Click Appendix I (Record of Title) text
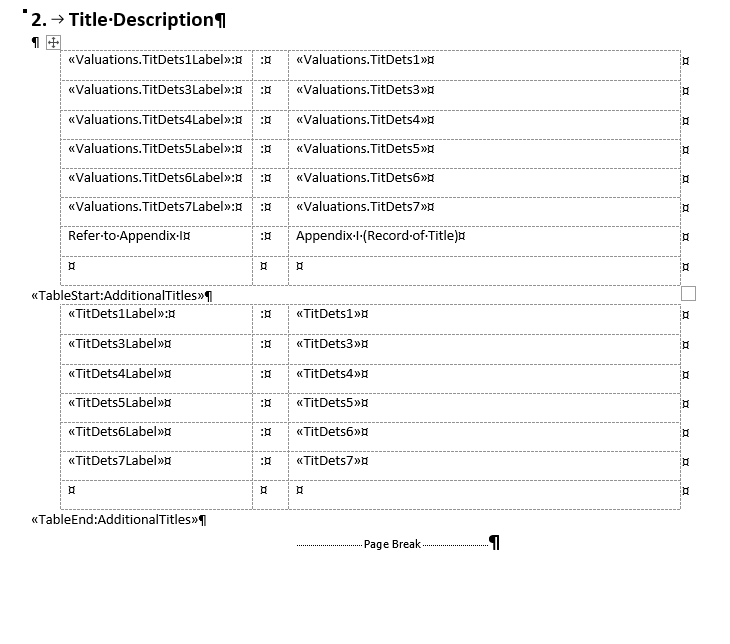 coord(377,236)
